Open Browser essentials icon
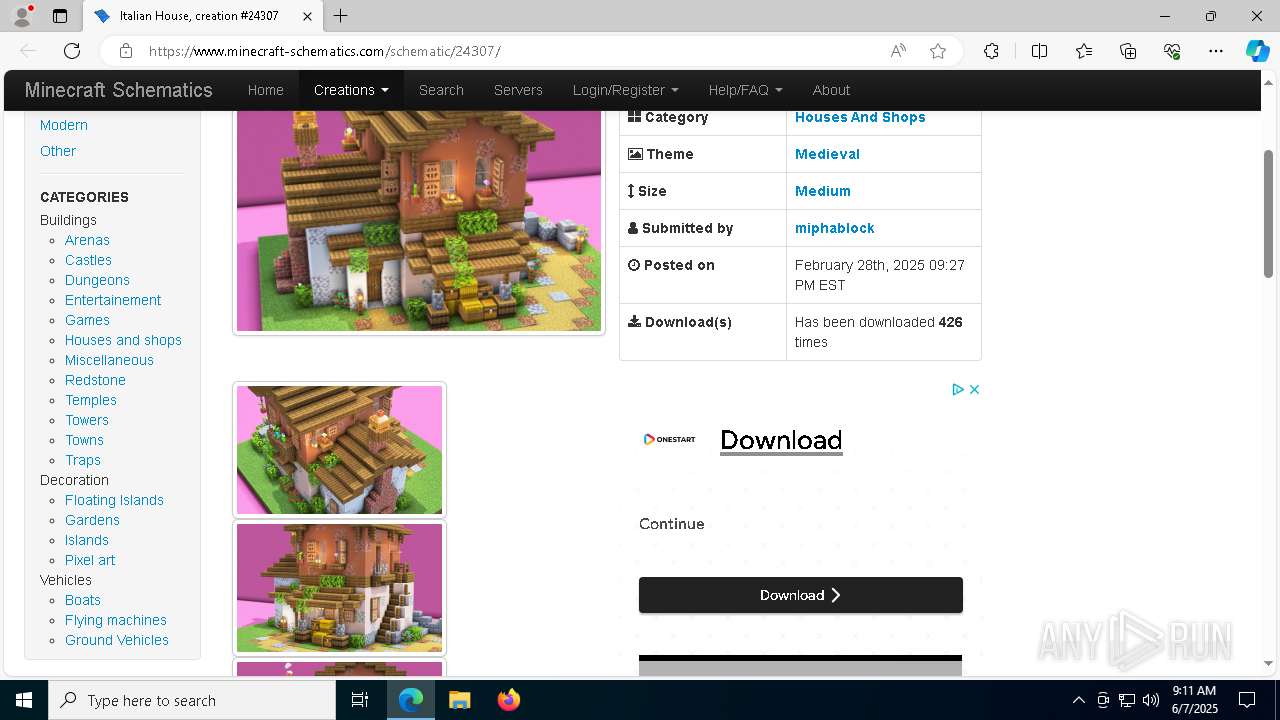Viewport: 1280px width, 720px height. point(1172,51)
